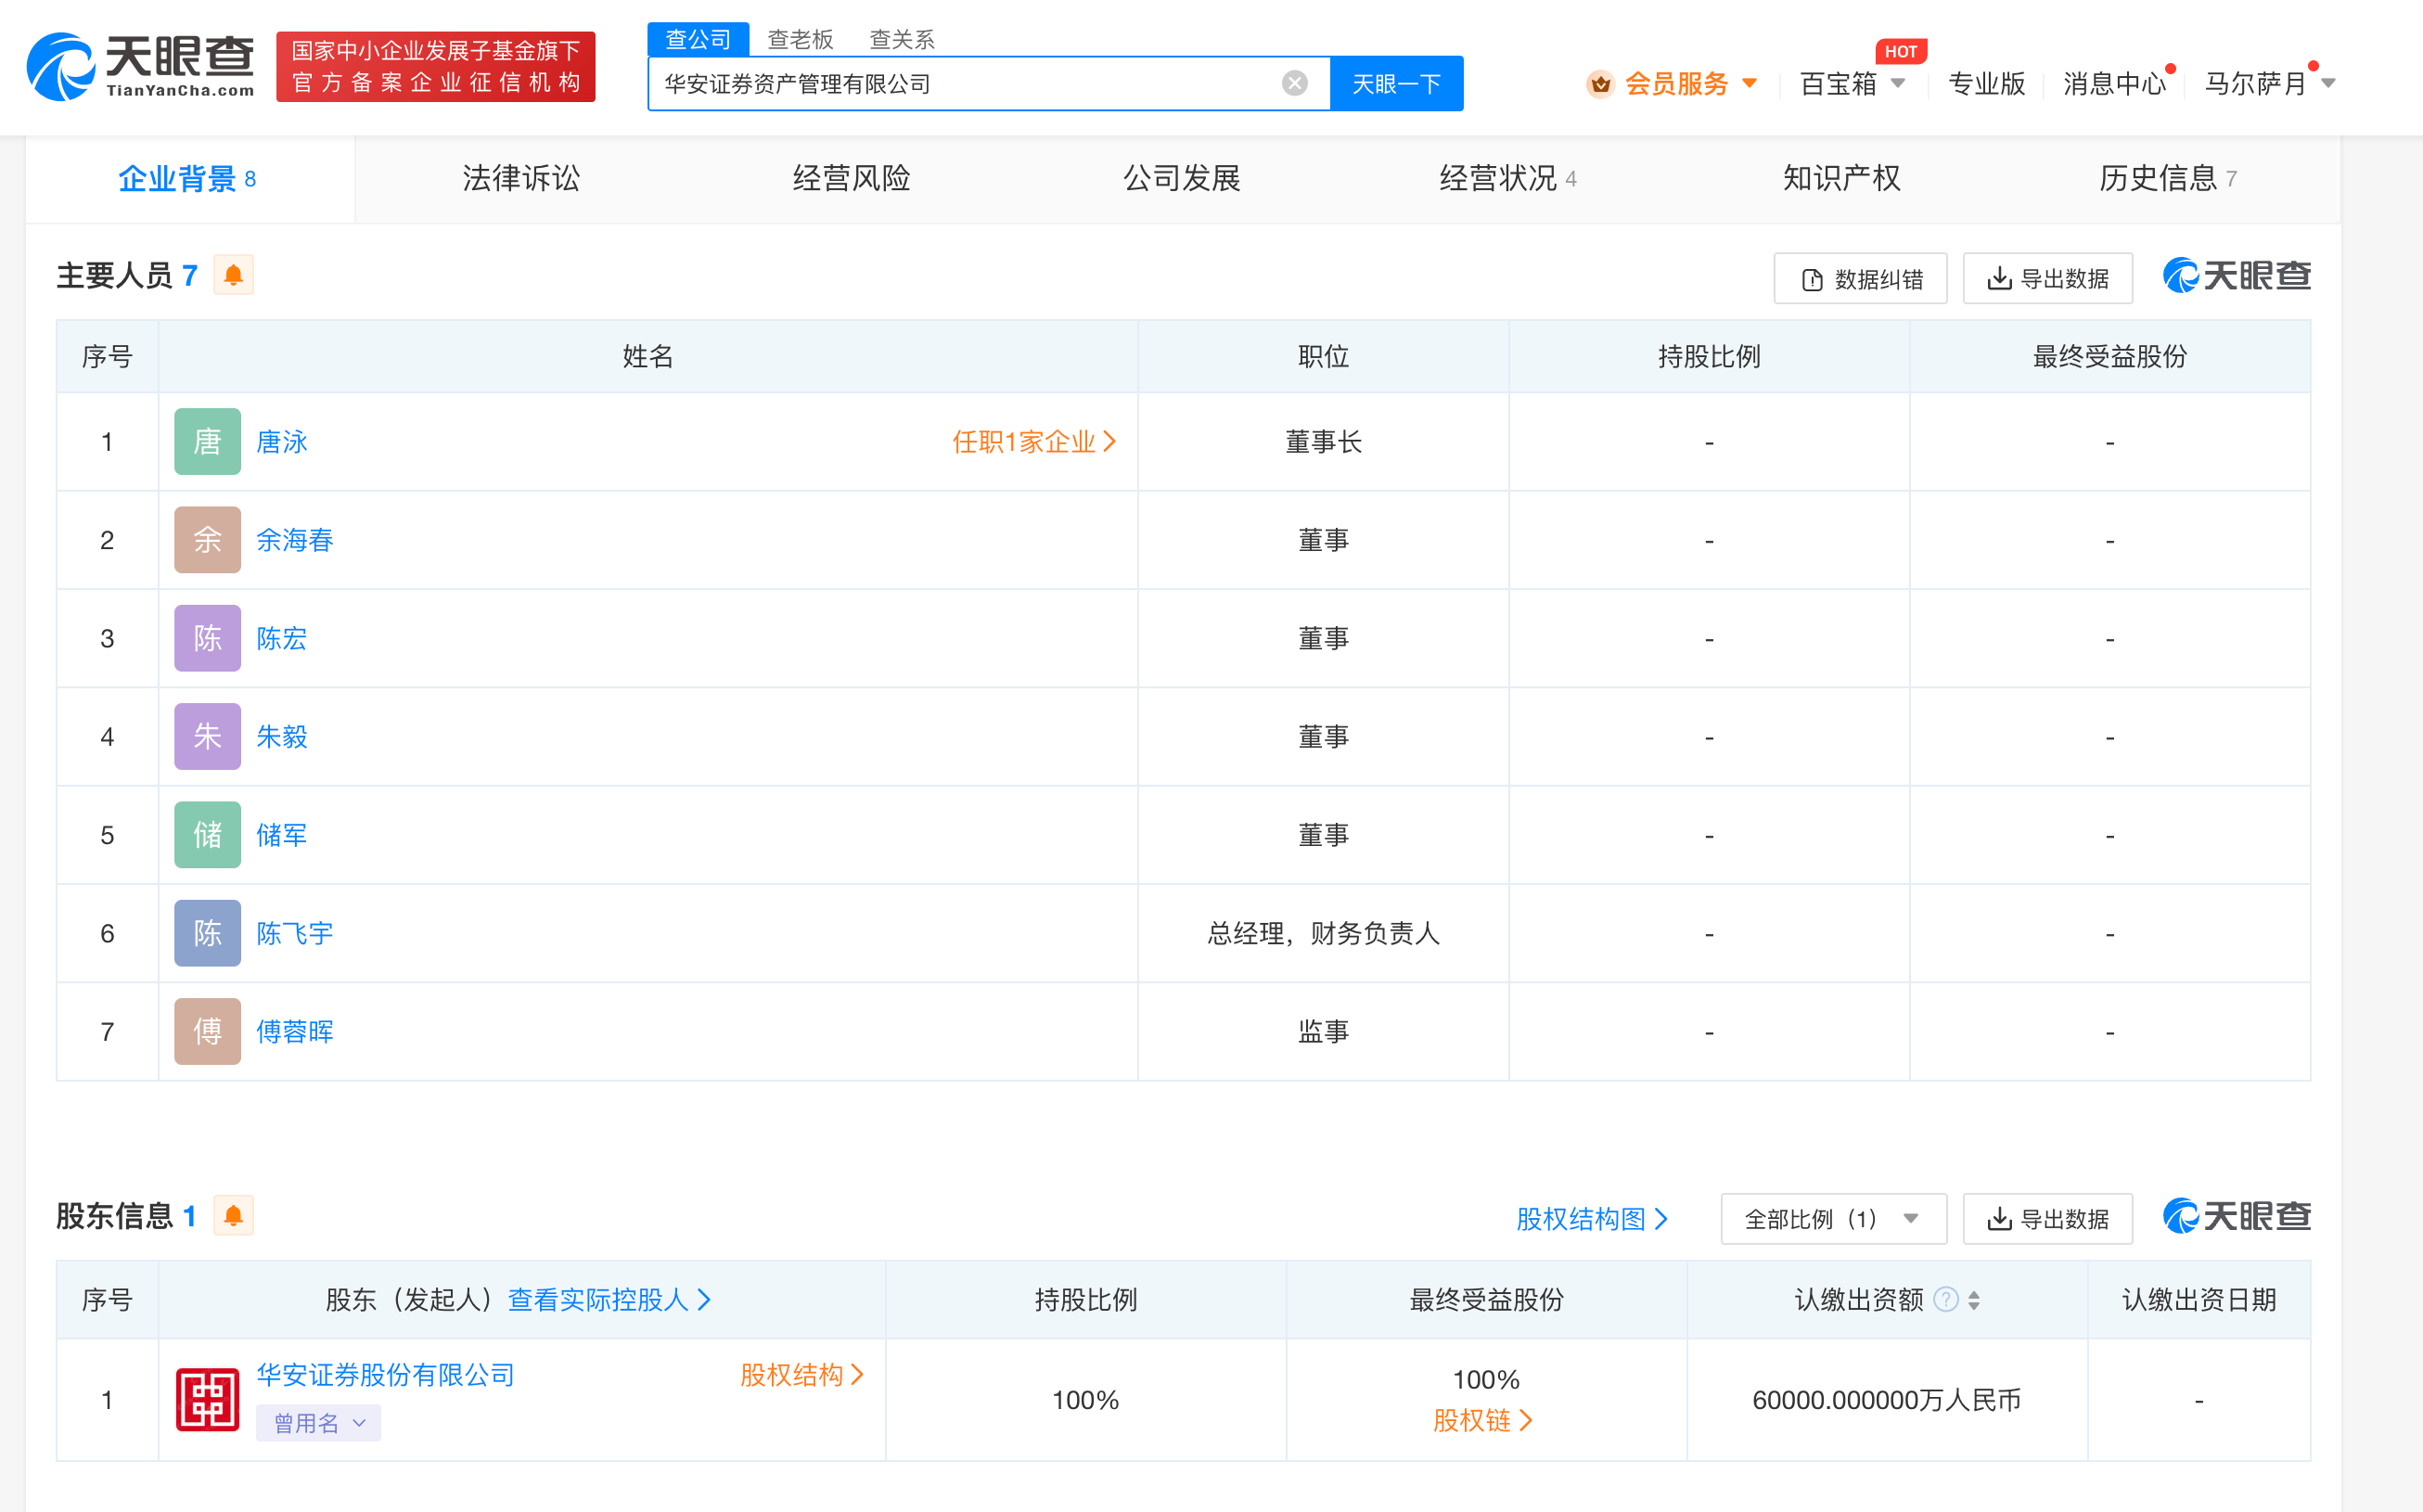Switch to the 经营状况 tab
Screen dimensions: 2423x1512
(1508, 179)
